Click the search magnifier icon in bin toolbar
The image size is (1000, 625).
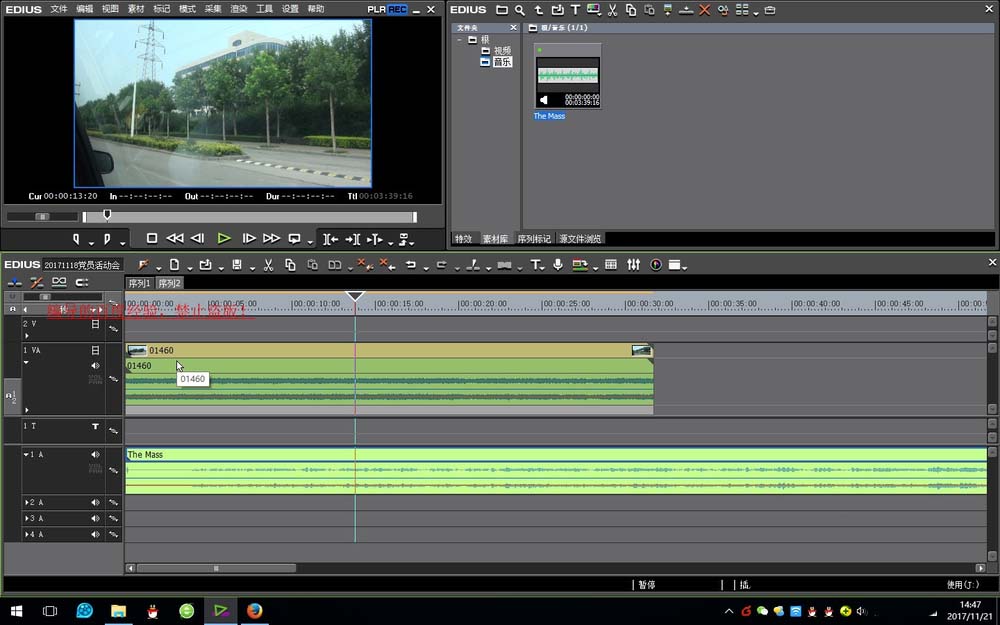(520, 10)
